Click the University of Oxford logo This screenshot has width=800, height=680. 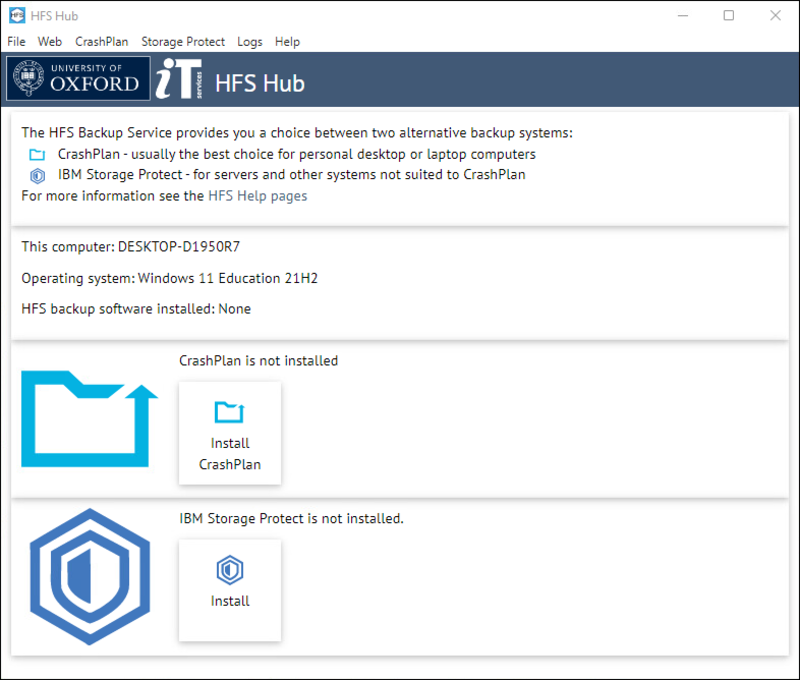pyautogui.click(x=76, y=79)
